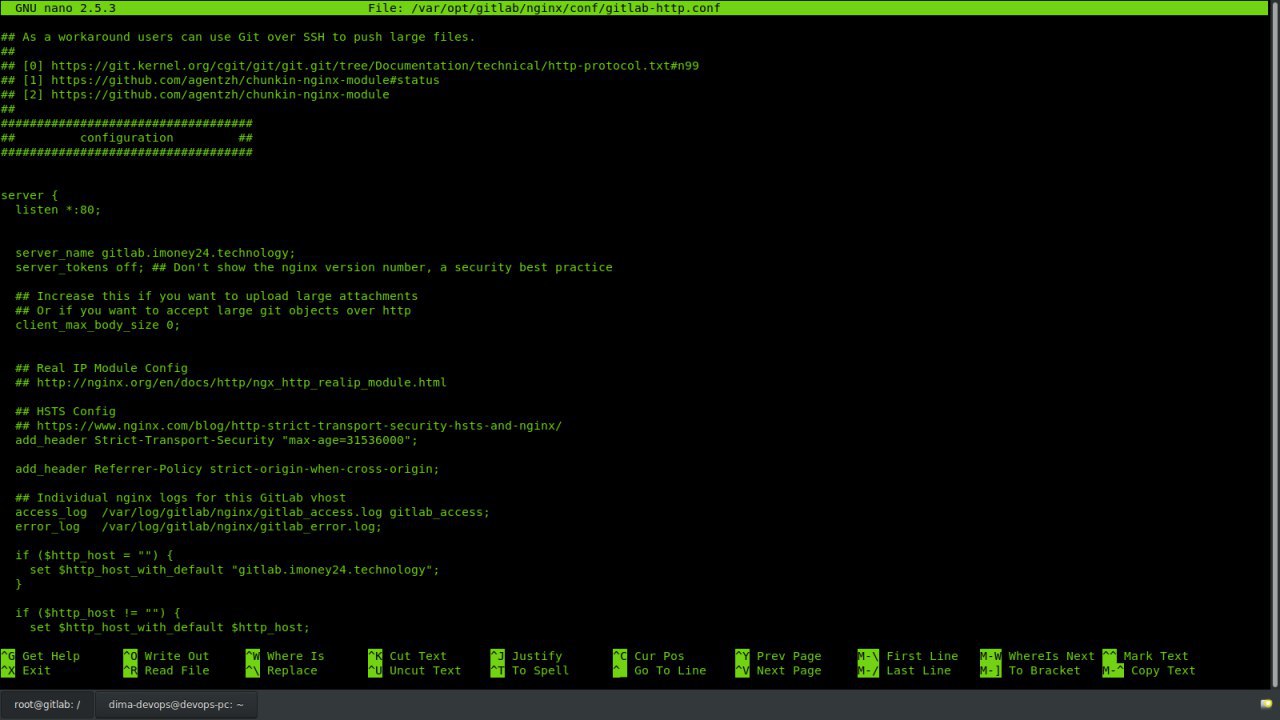Click the 'Git over SSH' workaround comment line
Image resolution: width=1280 pixels, height=720 pixels.
coord(238,37)
